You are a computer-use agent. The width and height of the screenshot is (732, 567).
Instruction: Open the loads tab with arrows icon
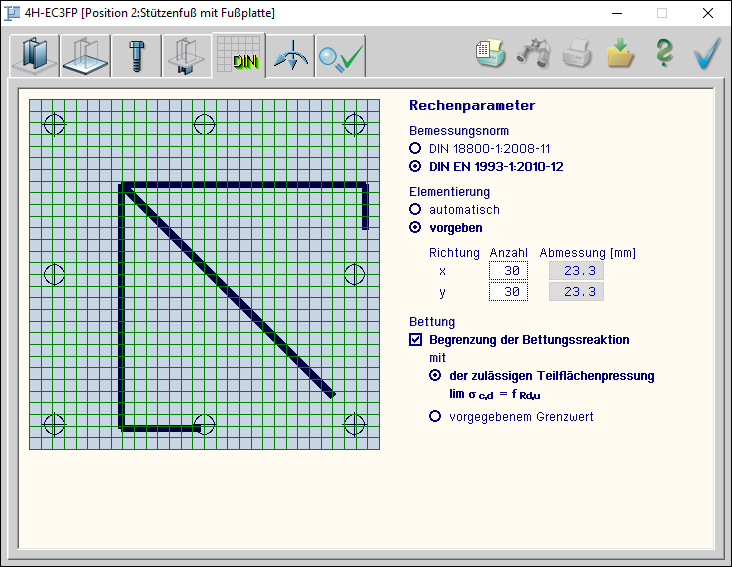click(290, 57)
